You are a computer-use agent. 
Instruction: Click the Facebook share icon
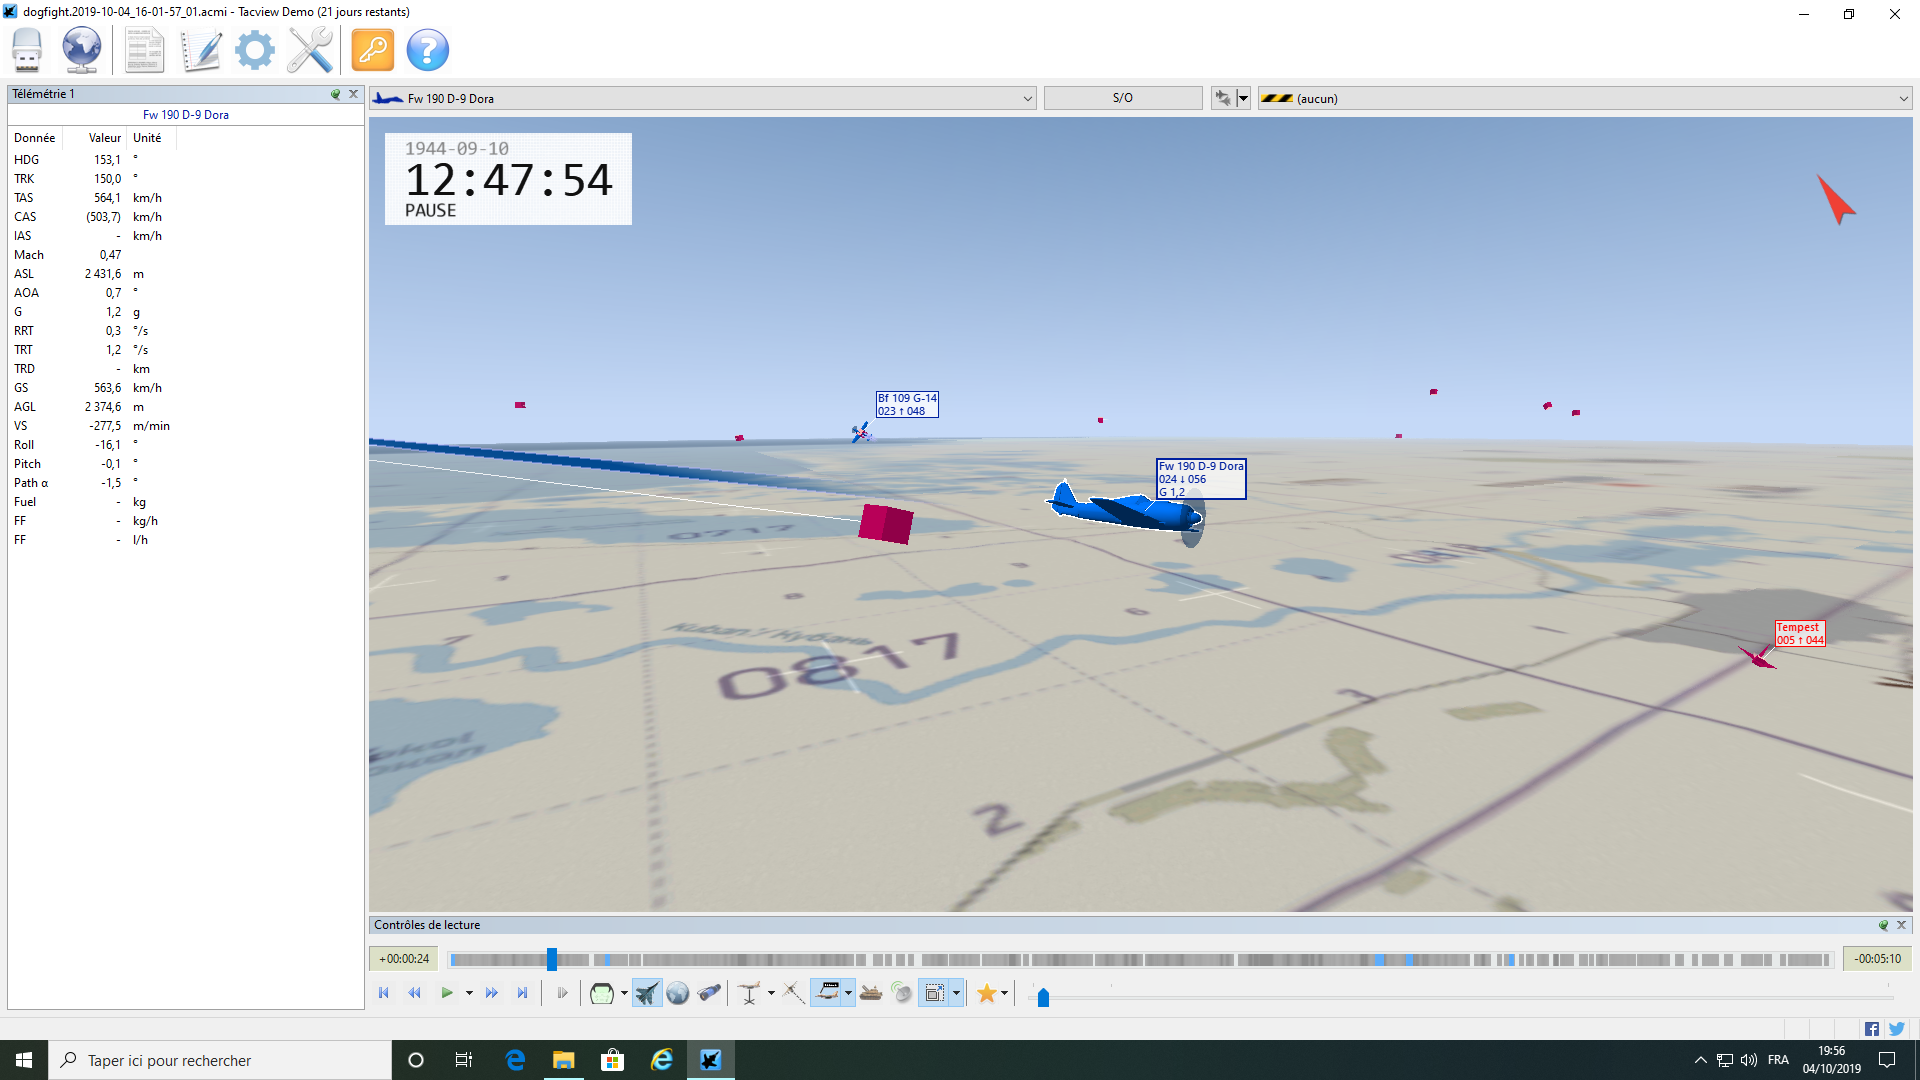pyautogui.click(x=1872, y=1029)
